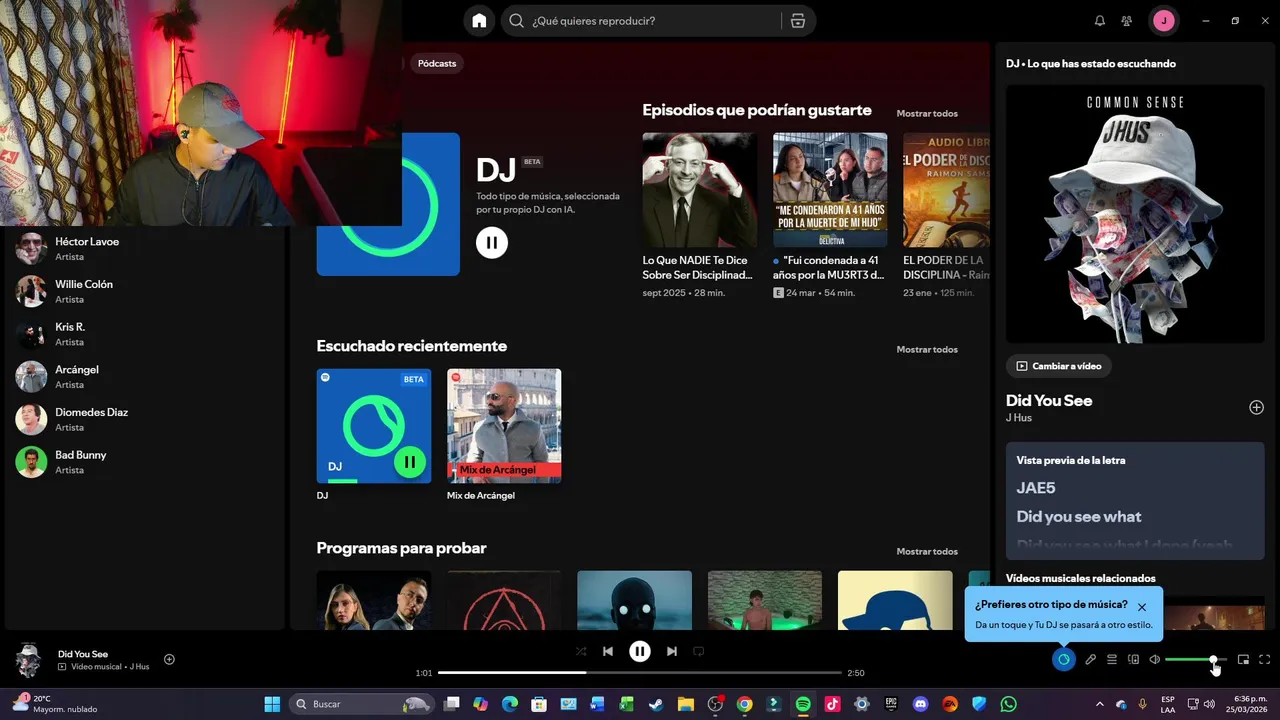Go to Spotify Home via house icon

point(479,21)
